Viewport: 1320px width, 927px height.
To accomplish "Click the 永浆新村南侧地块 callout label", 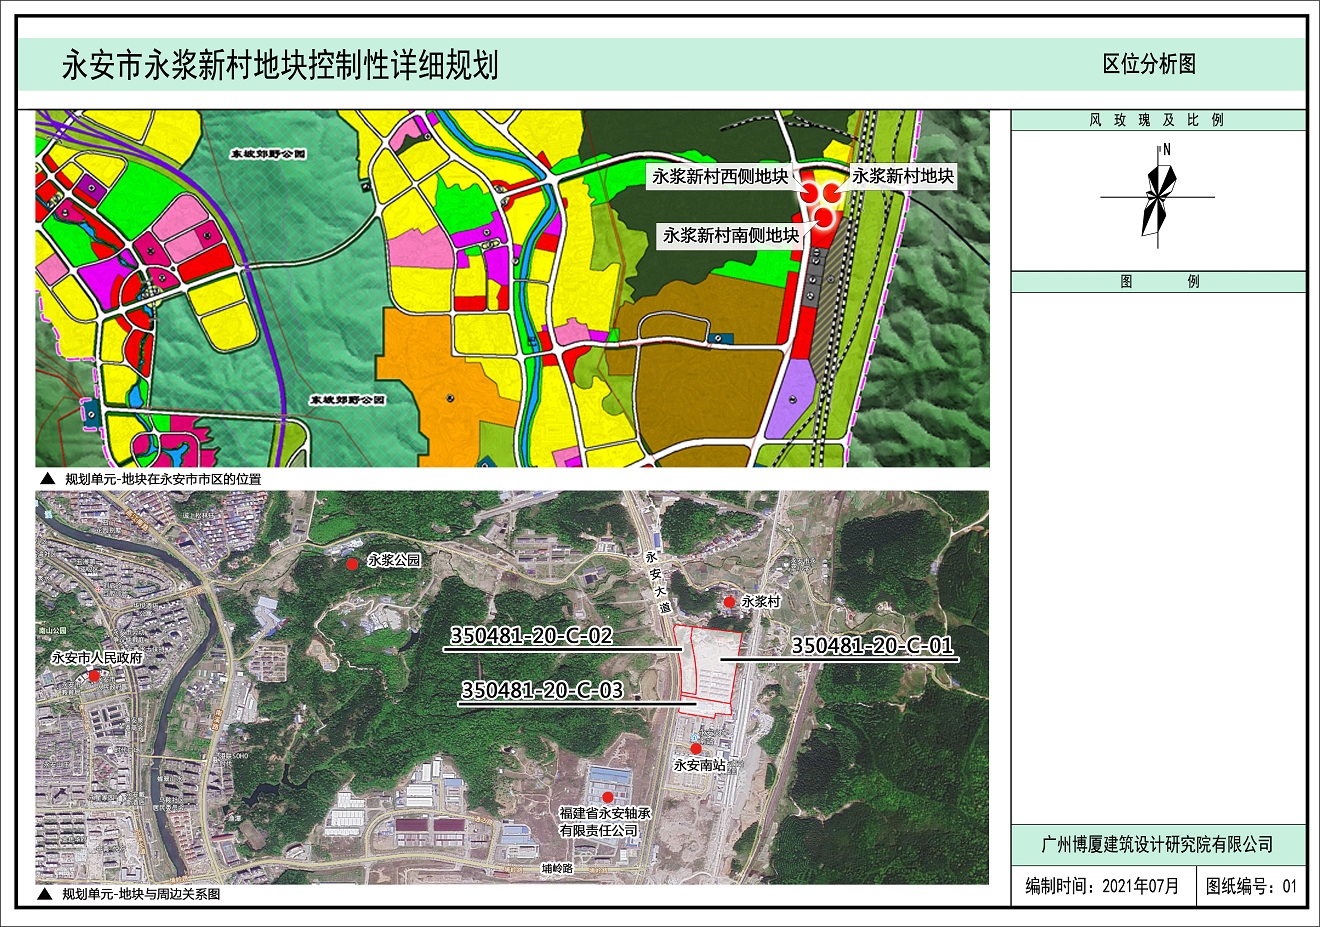I will coord(730,235).
